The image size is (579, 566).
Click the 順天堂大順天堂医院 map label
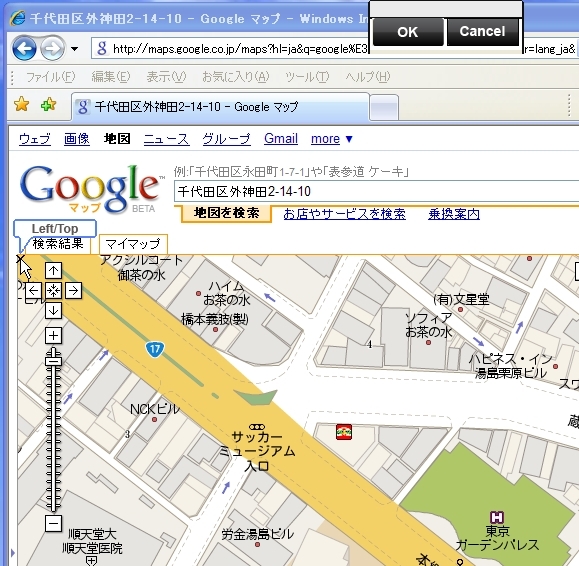click(92, 541)
